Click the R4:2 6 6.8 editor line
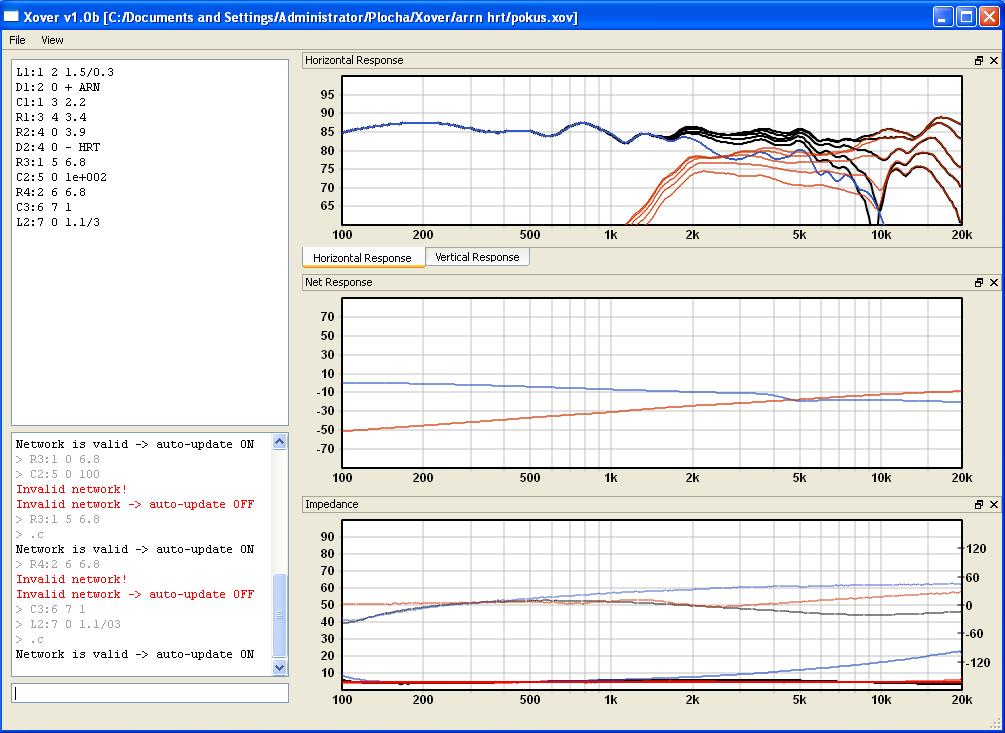1005x733 pixels. click(x=51, y=192)
